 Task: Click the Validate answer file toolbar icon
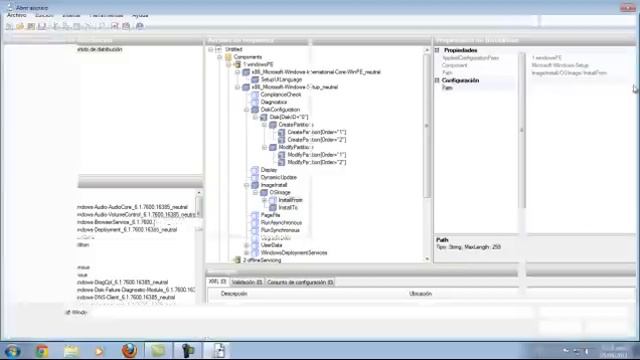point(115,26)
